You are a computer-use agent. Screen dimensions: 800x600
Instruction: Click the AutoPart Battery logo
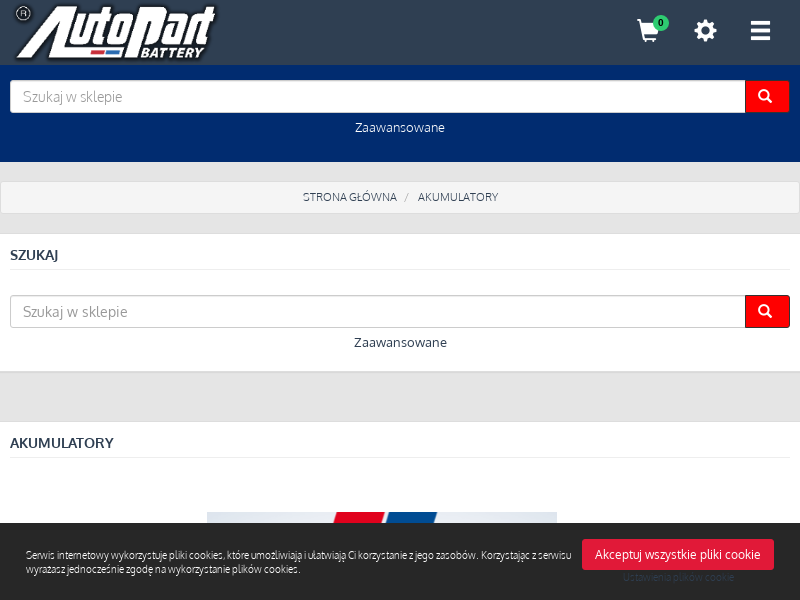pos(115,32)
